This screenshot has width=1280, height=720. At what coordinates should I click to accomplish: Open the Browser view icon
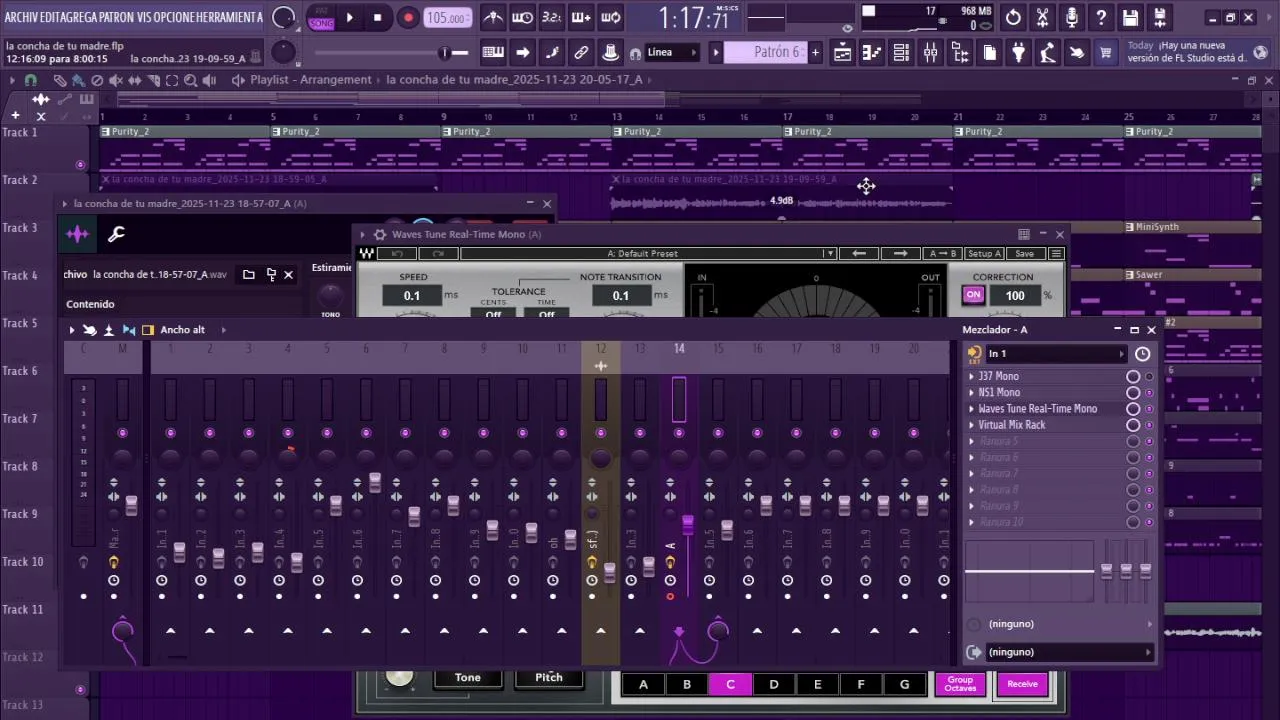click(960, 53)
